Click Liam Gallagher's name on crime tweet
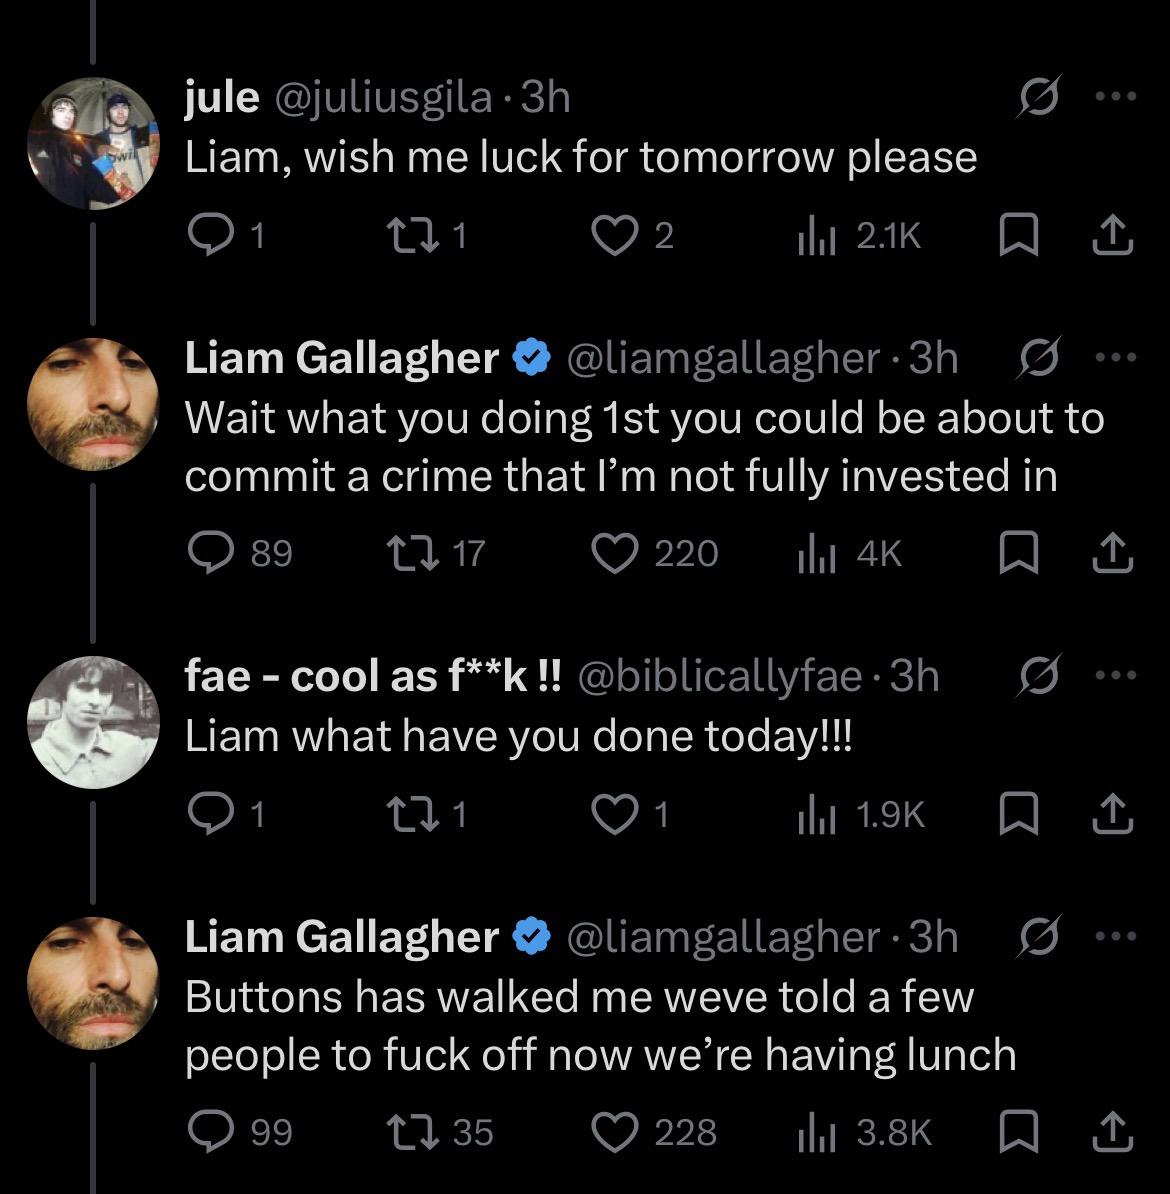Screen dimensions: 1170x1194 (x=342, y=358)
